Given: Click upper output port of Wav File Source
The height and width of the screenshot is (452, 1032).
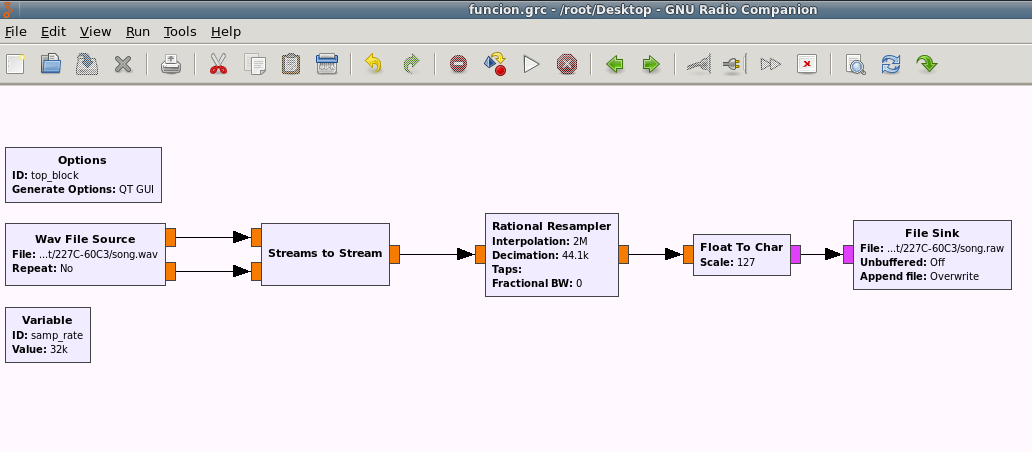Looking at the screenshot, I should click(170, 238).
